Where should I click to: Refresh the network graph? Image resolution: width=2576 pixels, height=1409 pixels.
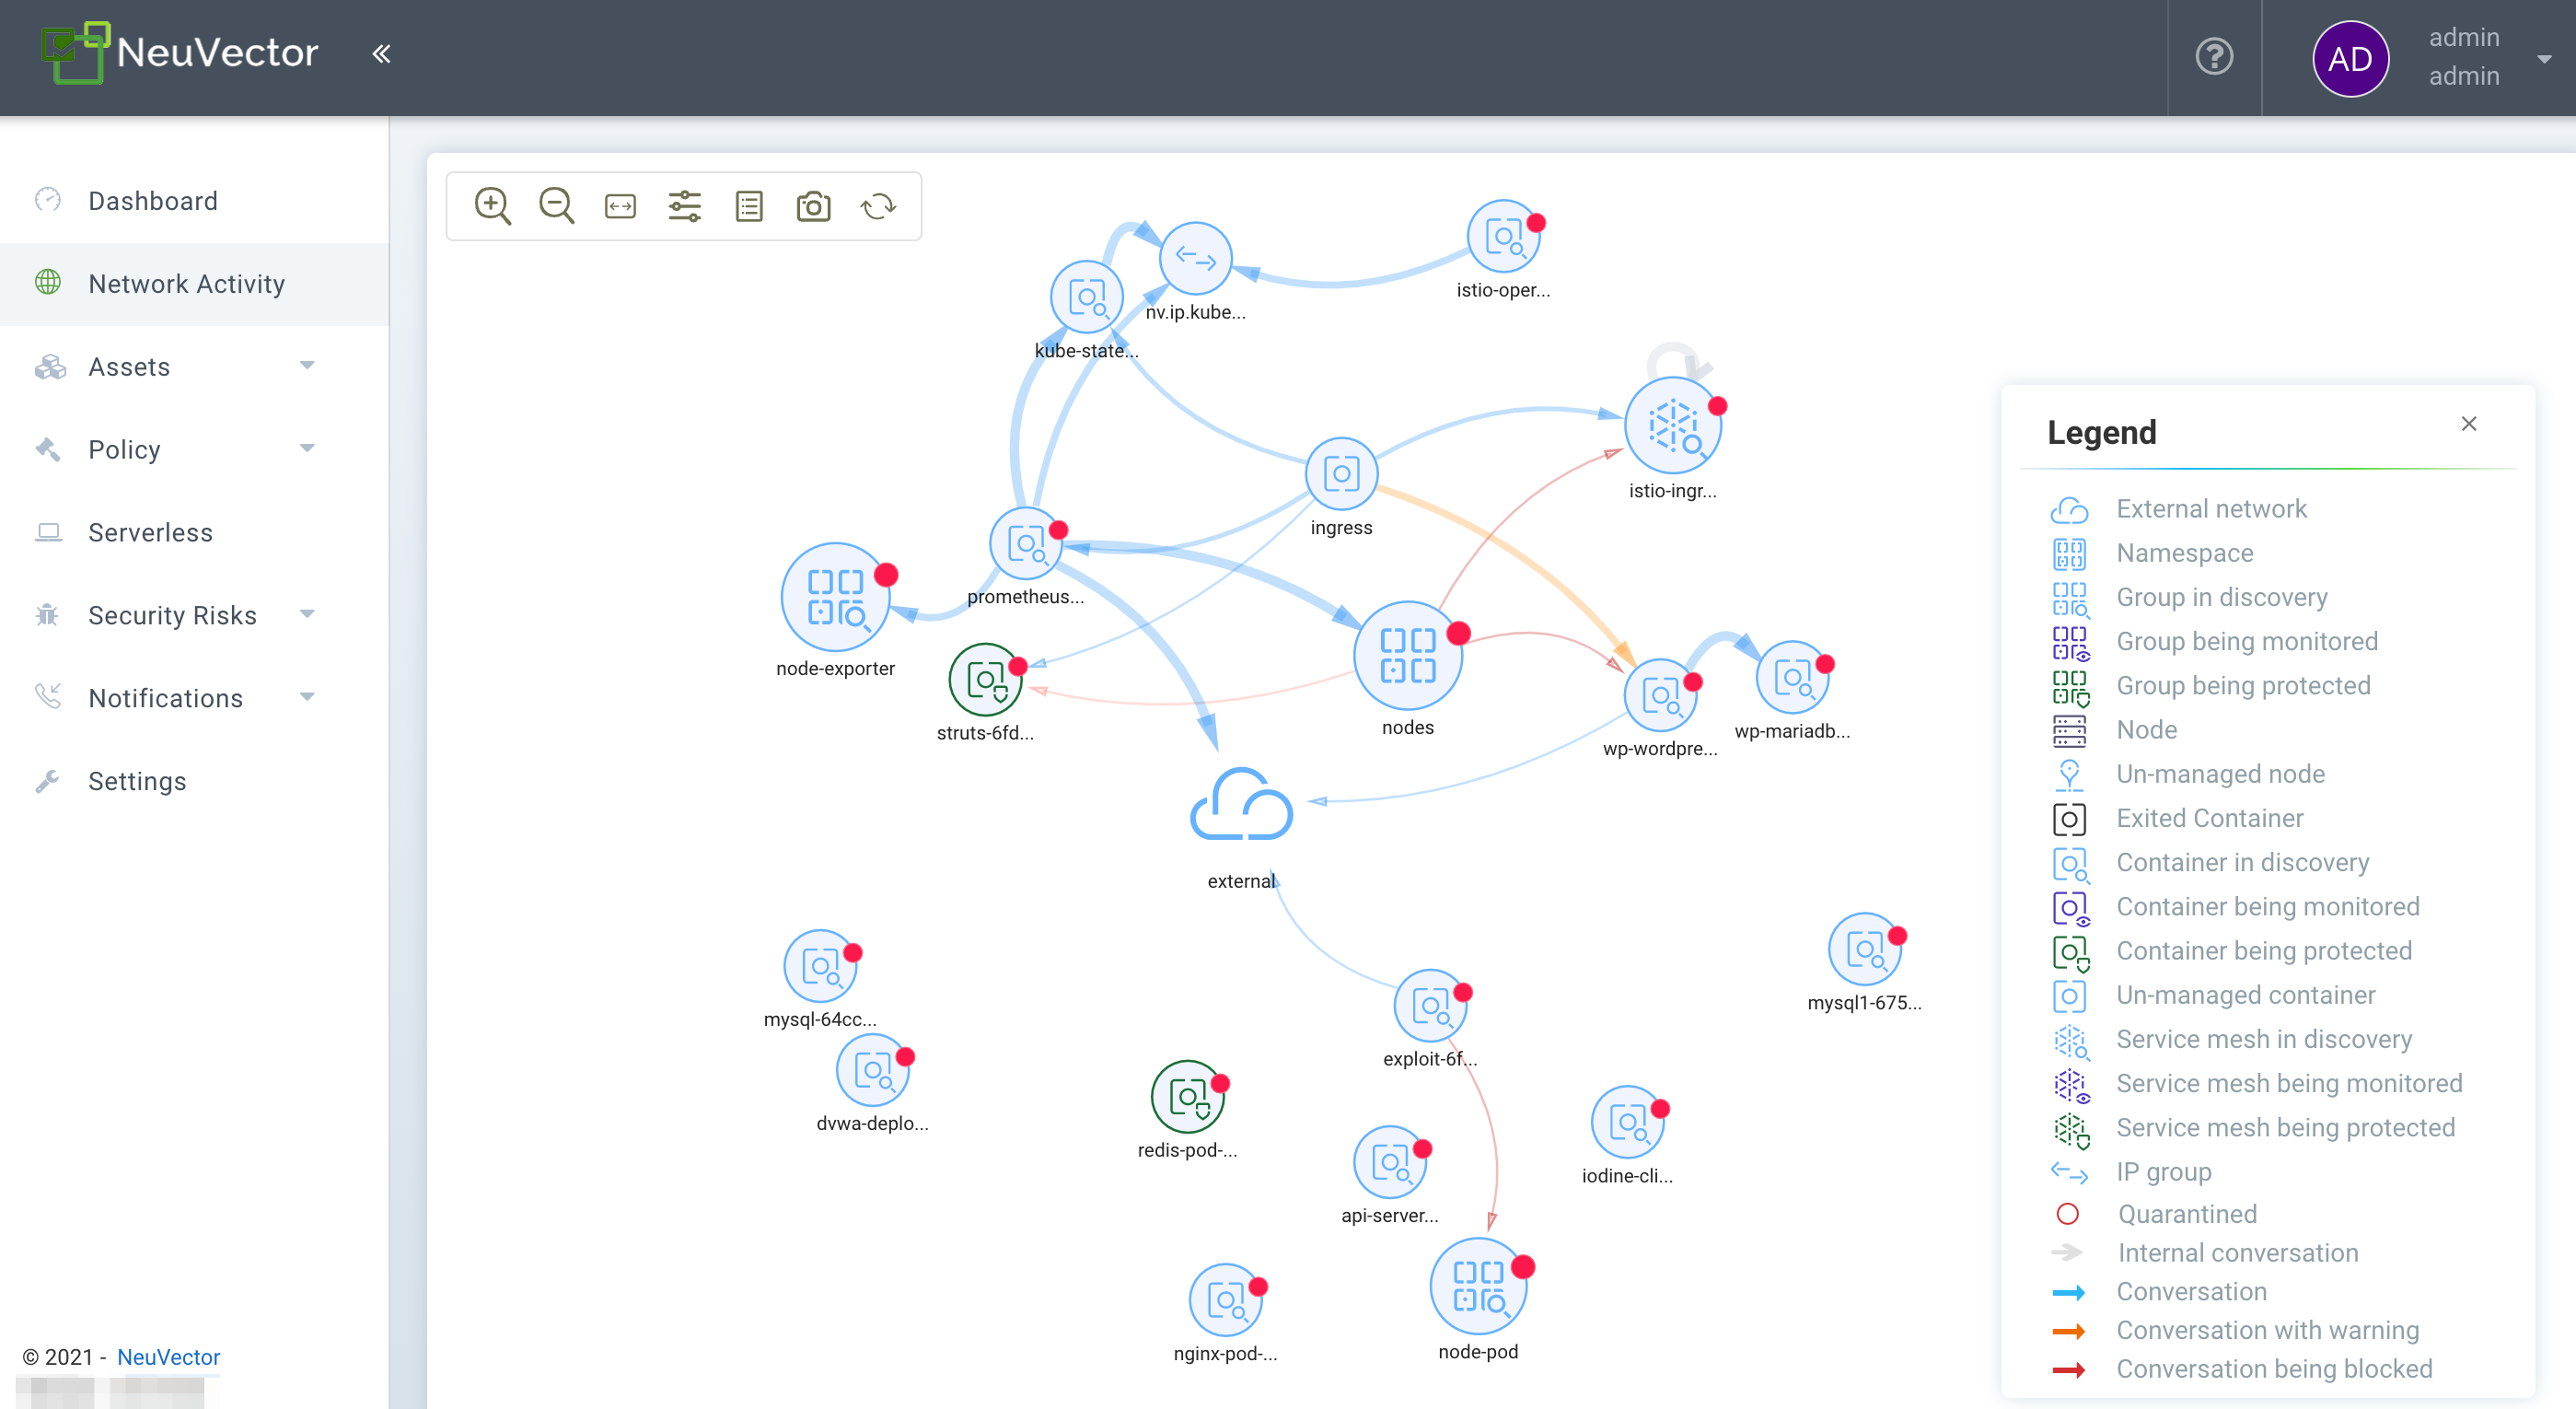[x=878, y=206]
